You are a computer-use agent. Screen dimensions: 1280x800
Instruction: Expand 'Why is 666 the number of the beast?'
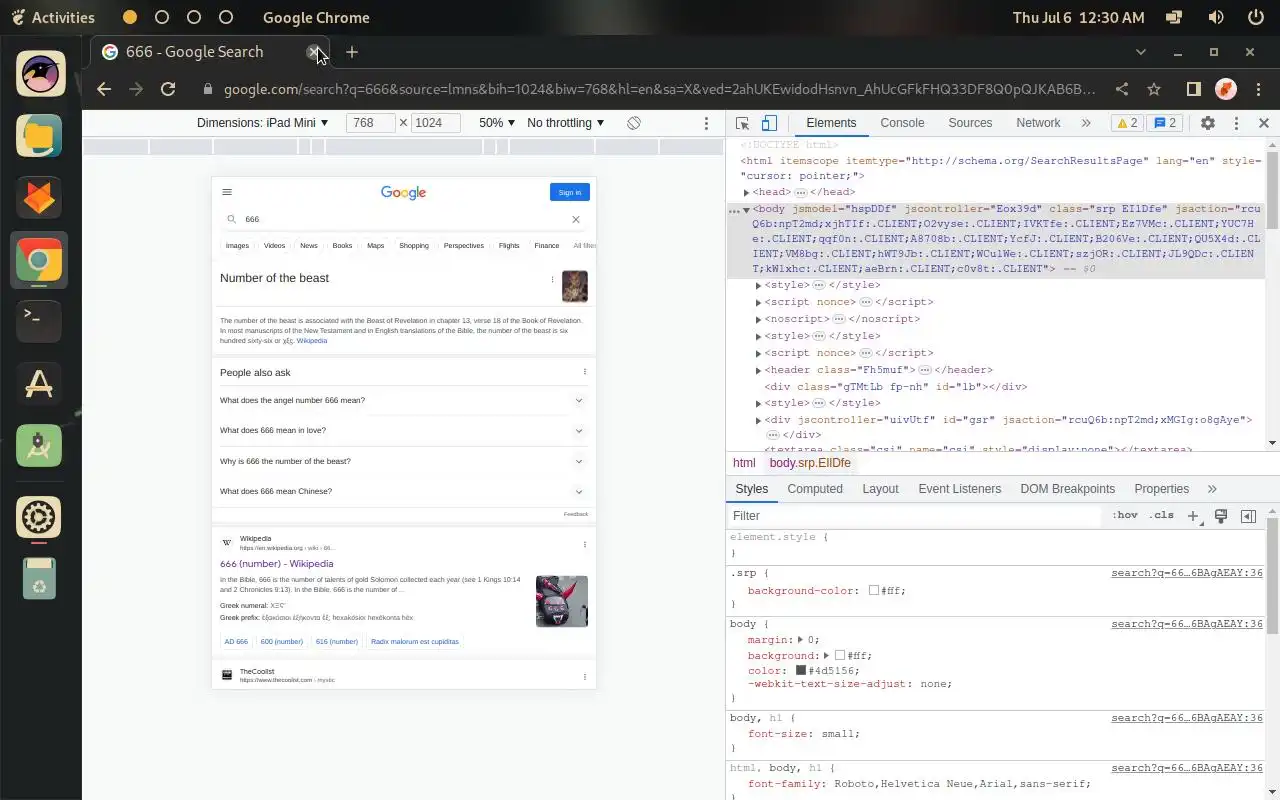tap(402, 461)
